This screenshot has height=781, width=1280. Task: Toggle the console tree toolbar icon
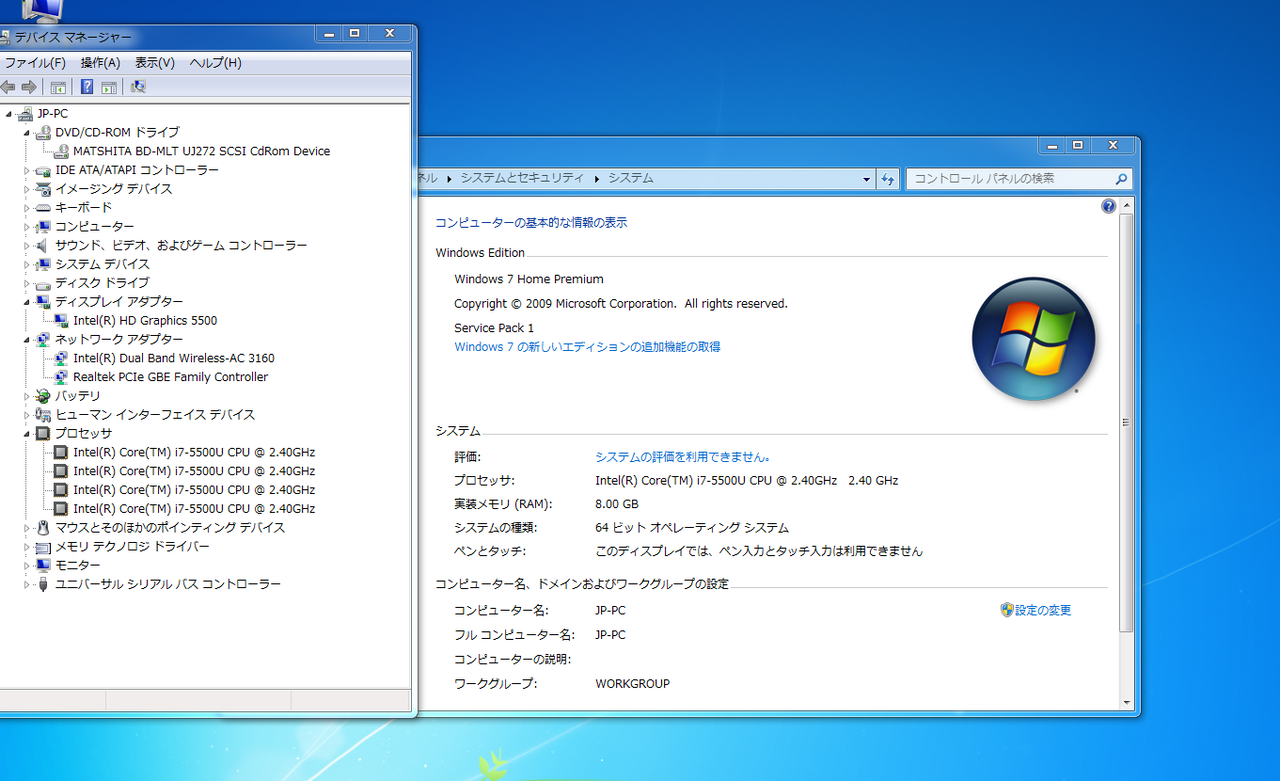(x=58, y=87)
